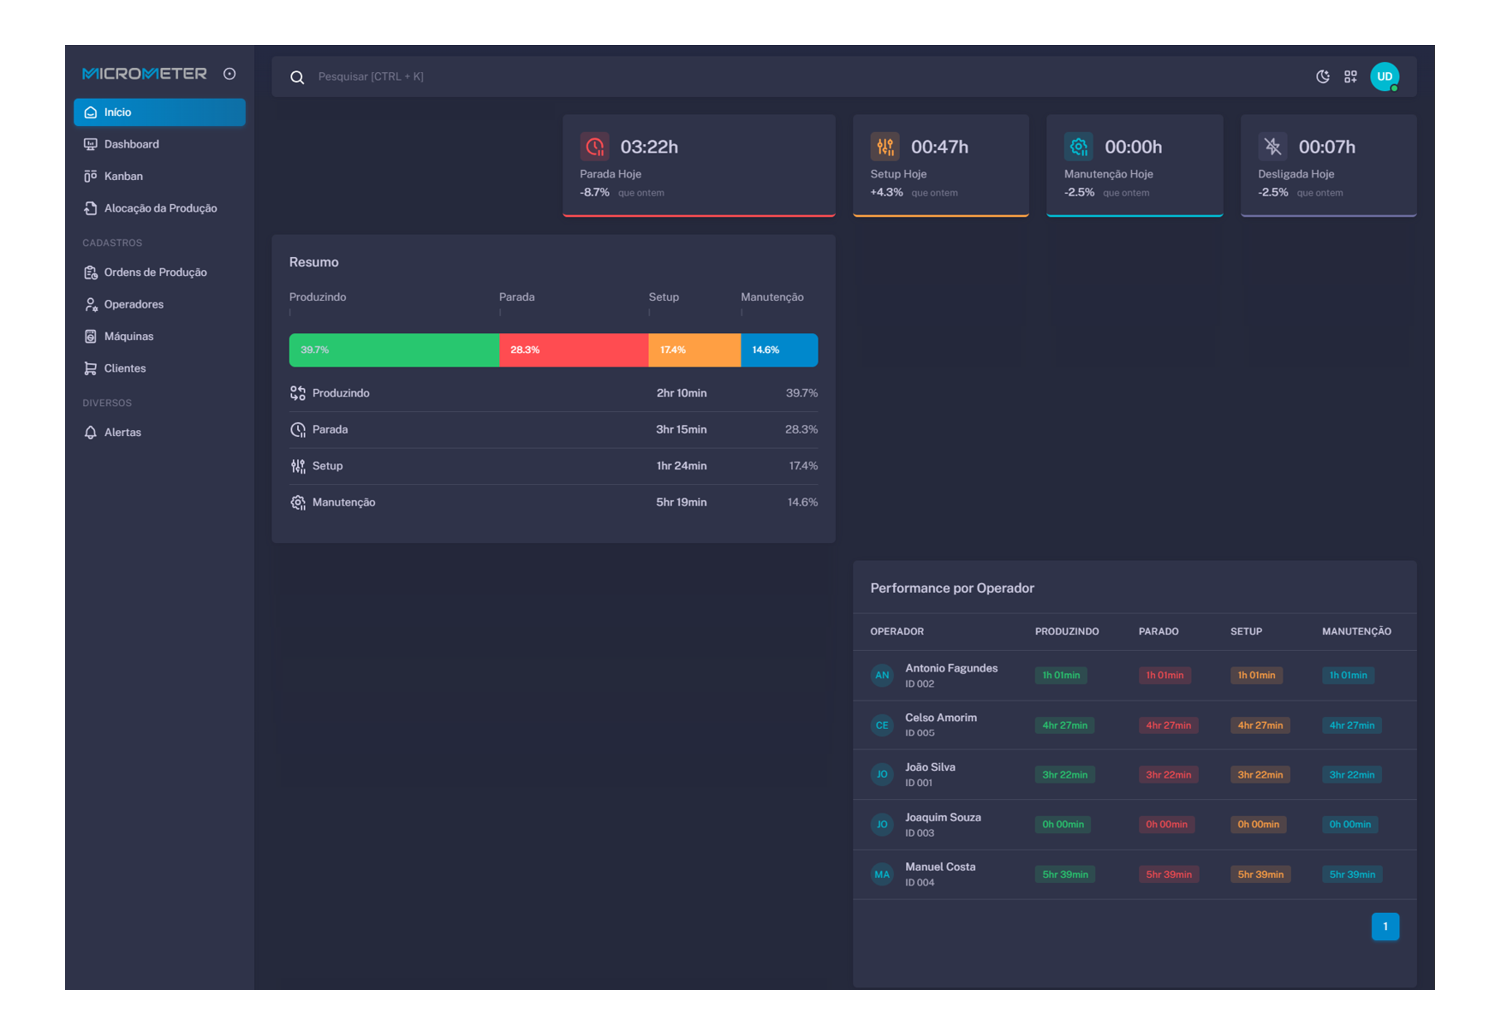
Task: Click the Setup row sliders icon in Resumo
Action: tap(298, 466)
